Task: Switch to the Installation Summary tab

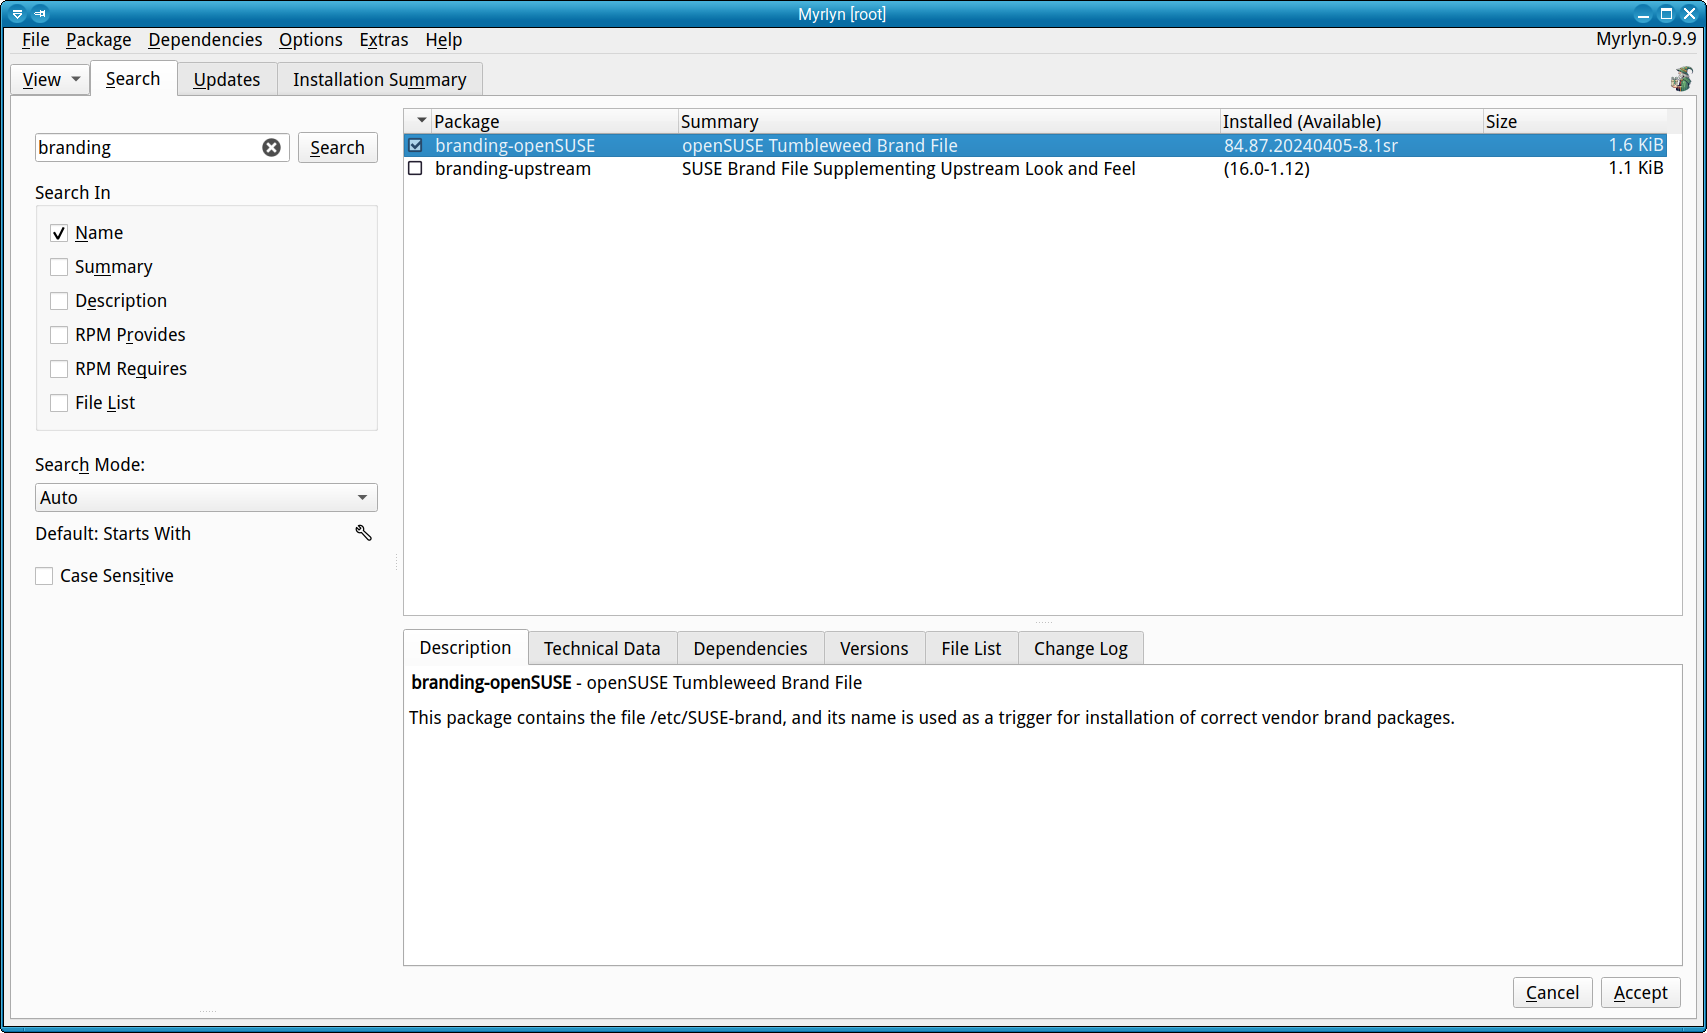Action: (x=379, y=80)
